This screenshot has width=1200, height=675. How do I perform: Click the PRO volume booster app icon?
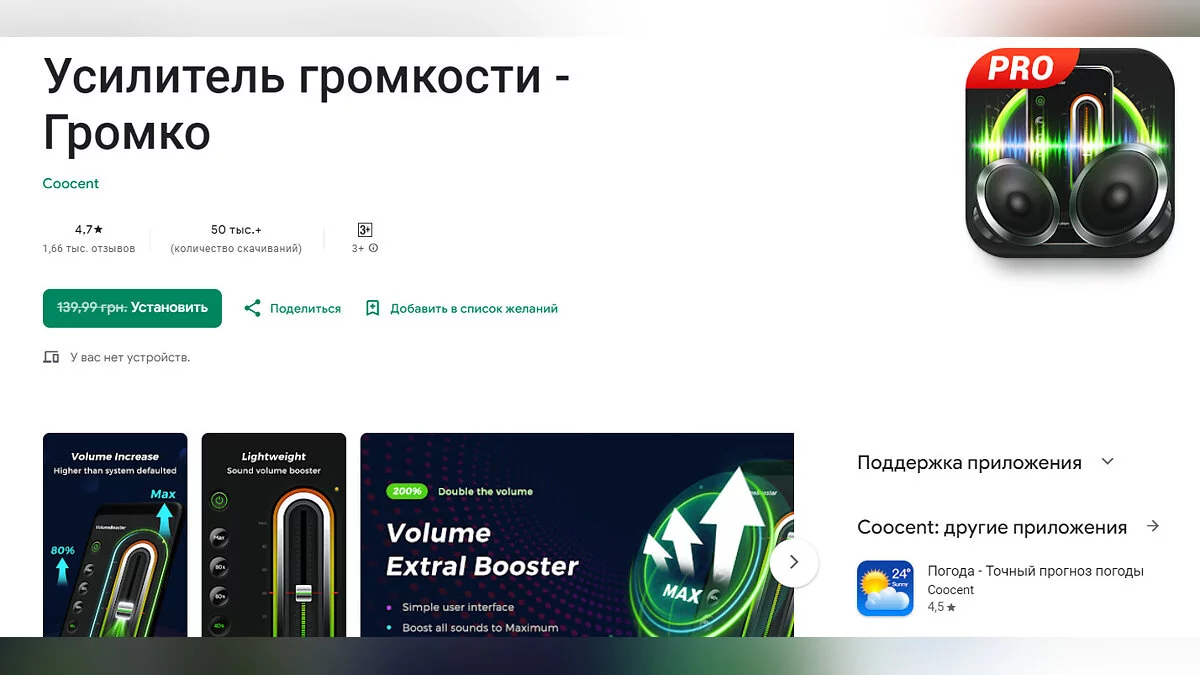click(x=1070, y=153)
